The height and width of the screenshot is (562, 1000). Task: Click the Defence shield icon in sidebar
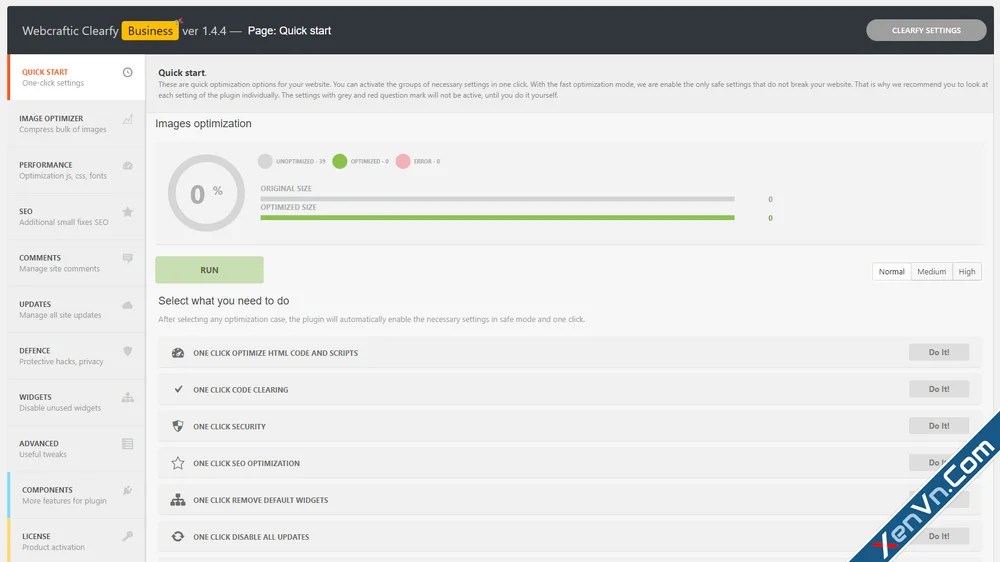(128, 351)
